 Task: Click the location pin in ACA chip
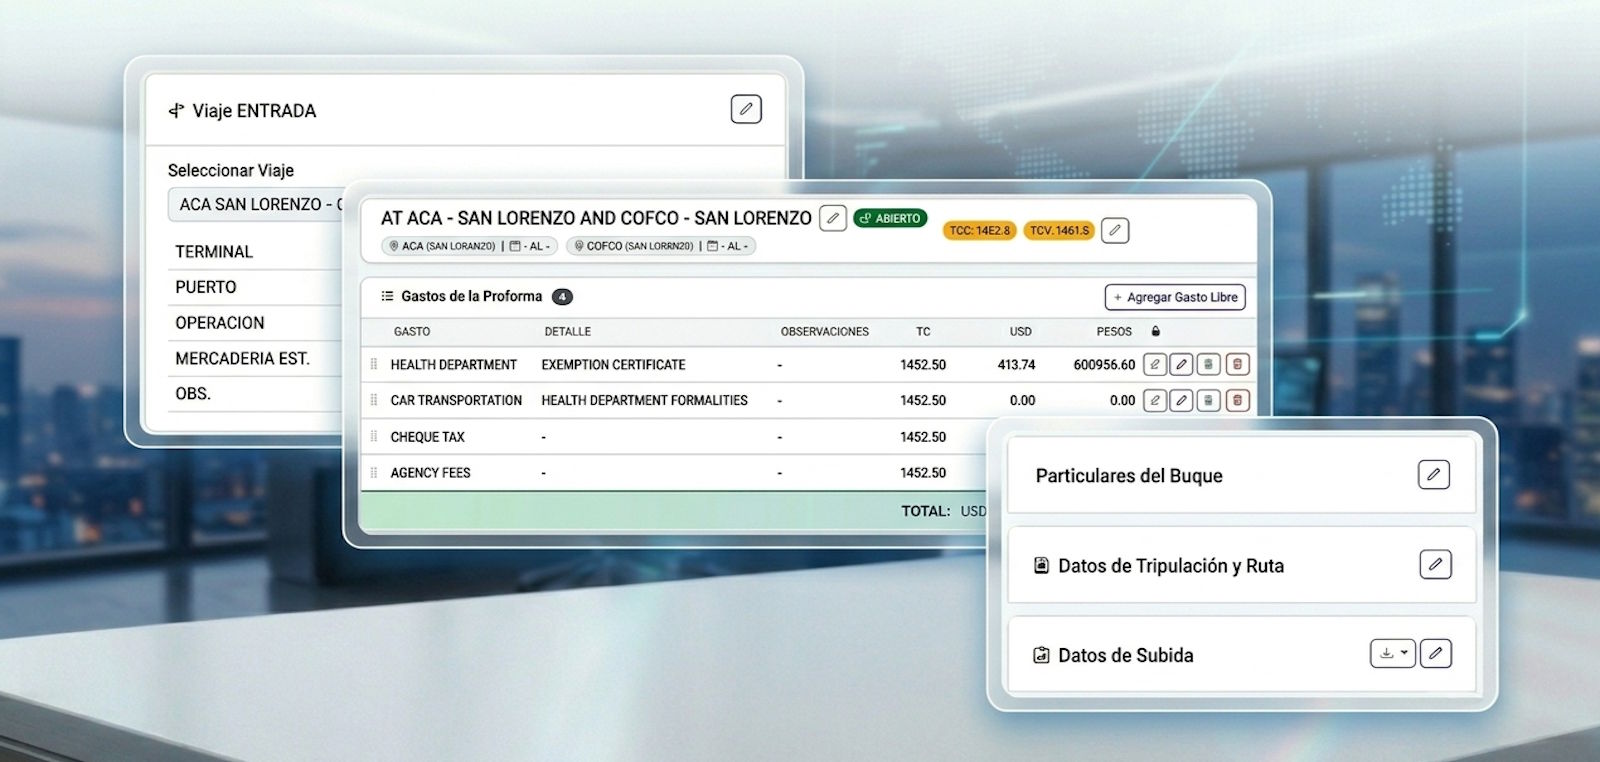pyautogui.click(x=394, y=246)
